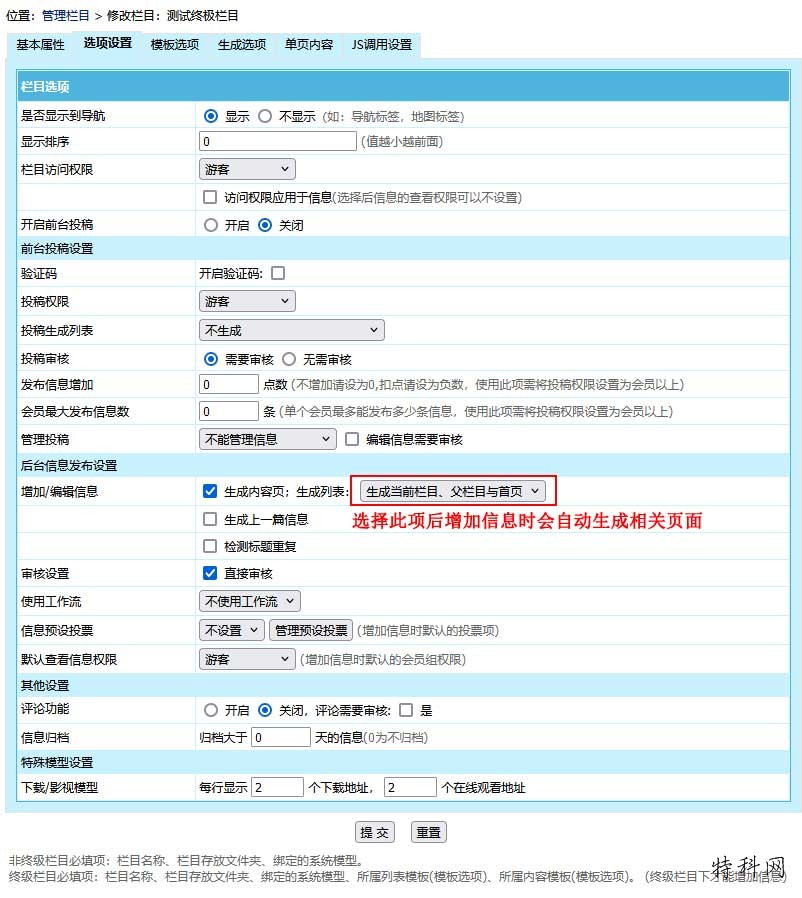Click the 个在线观看地址 count field
This screenshot has width=802, height=898.
(410, 787)
